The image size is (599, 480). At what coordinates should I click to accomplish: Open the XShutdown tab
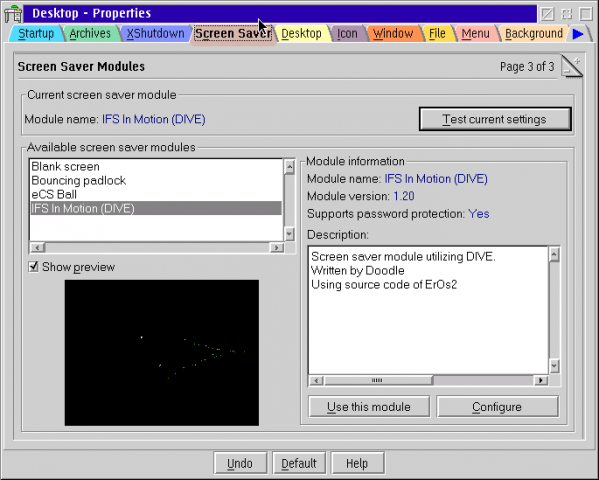click(x=155, y=34)
